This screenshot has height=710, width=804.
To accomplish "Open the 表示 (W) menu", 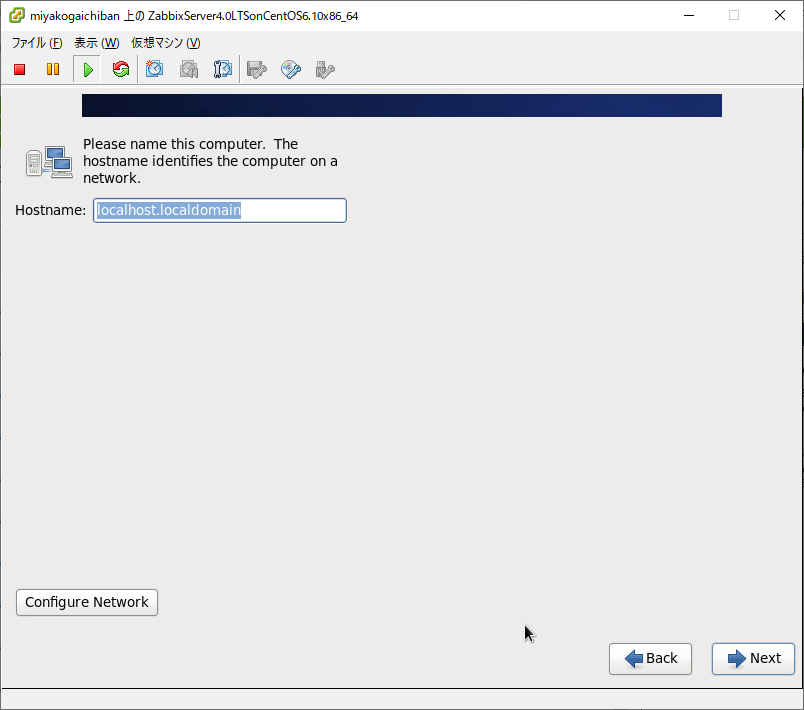I will pos(96,43).
